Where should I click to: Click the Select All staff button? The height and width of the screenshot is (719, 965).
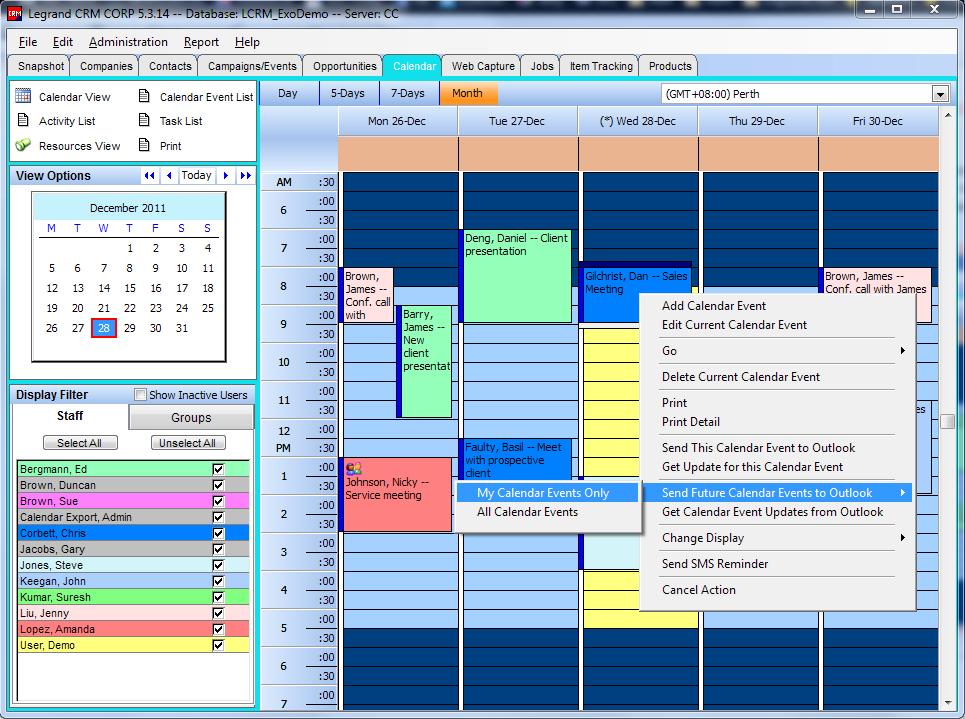(80, 443)
